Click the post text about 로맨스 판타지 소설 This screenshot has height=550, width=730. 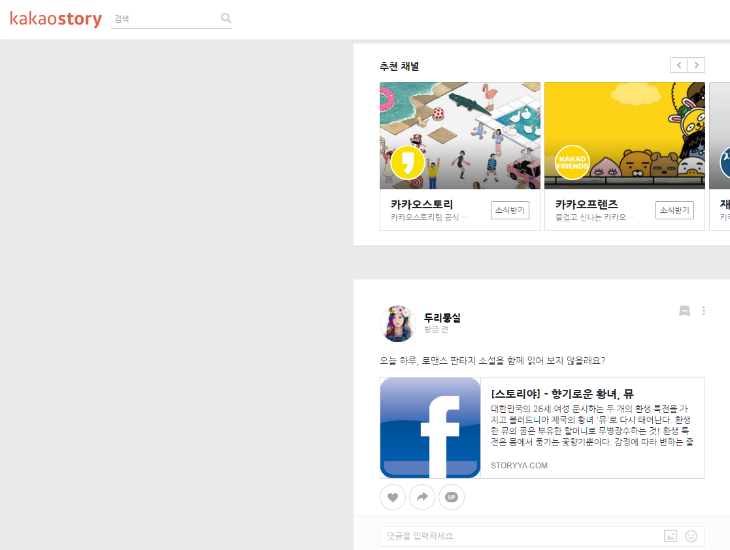[493, 360]
